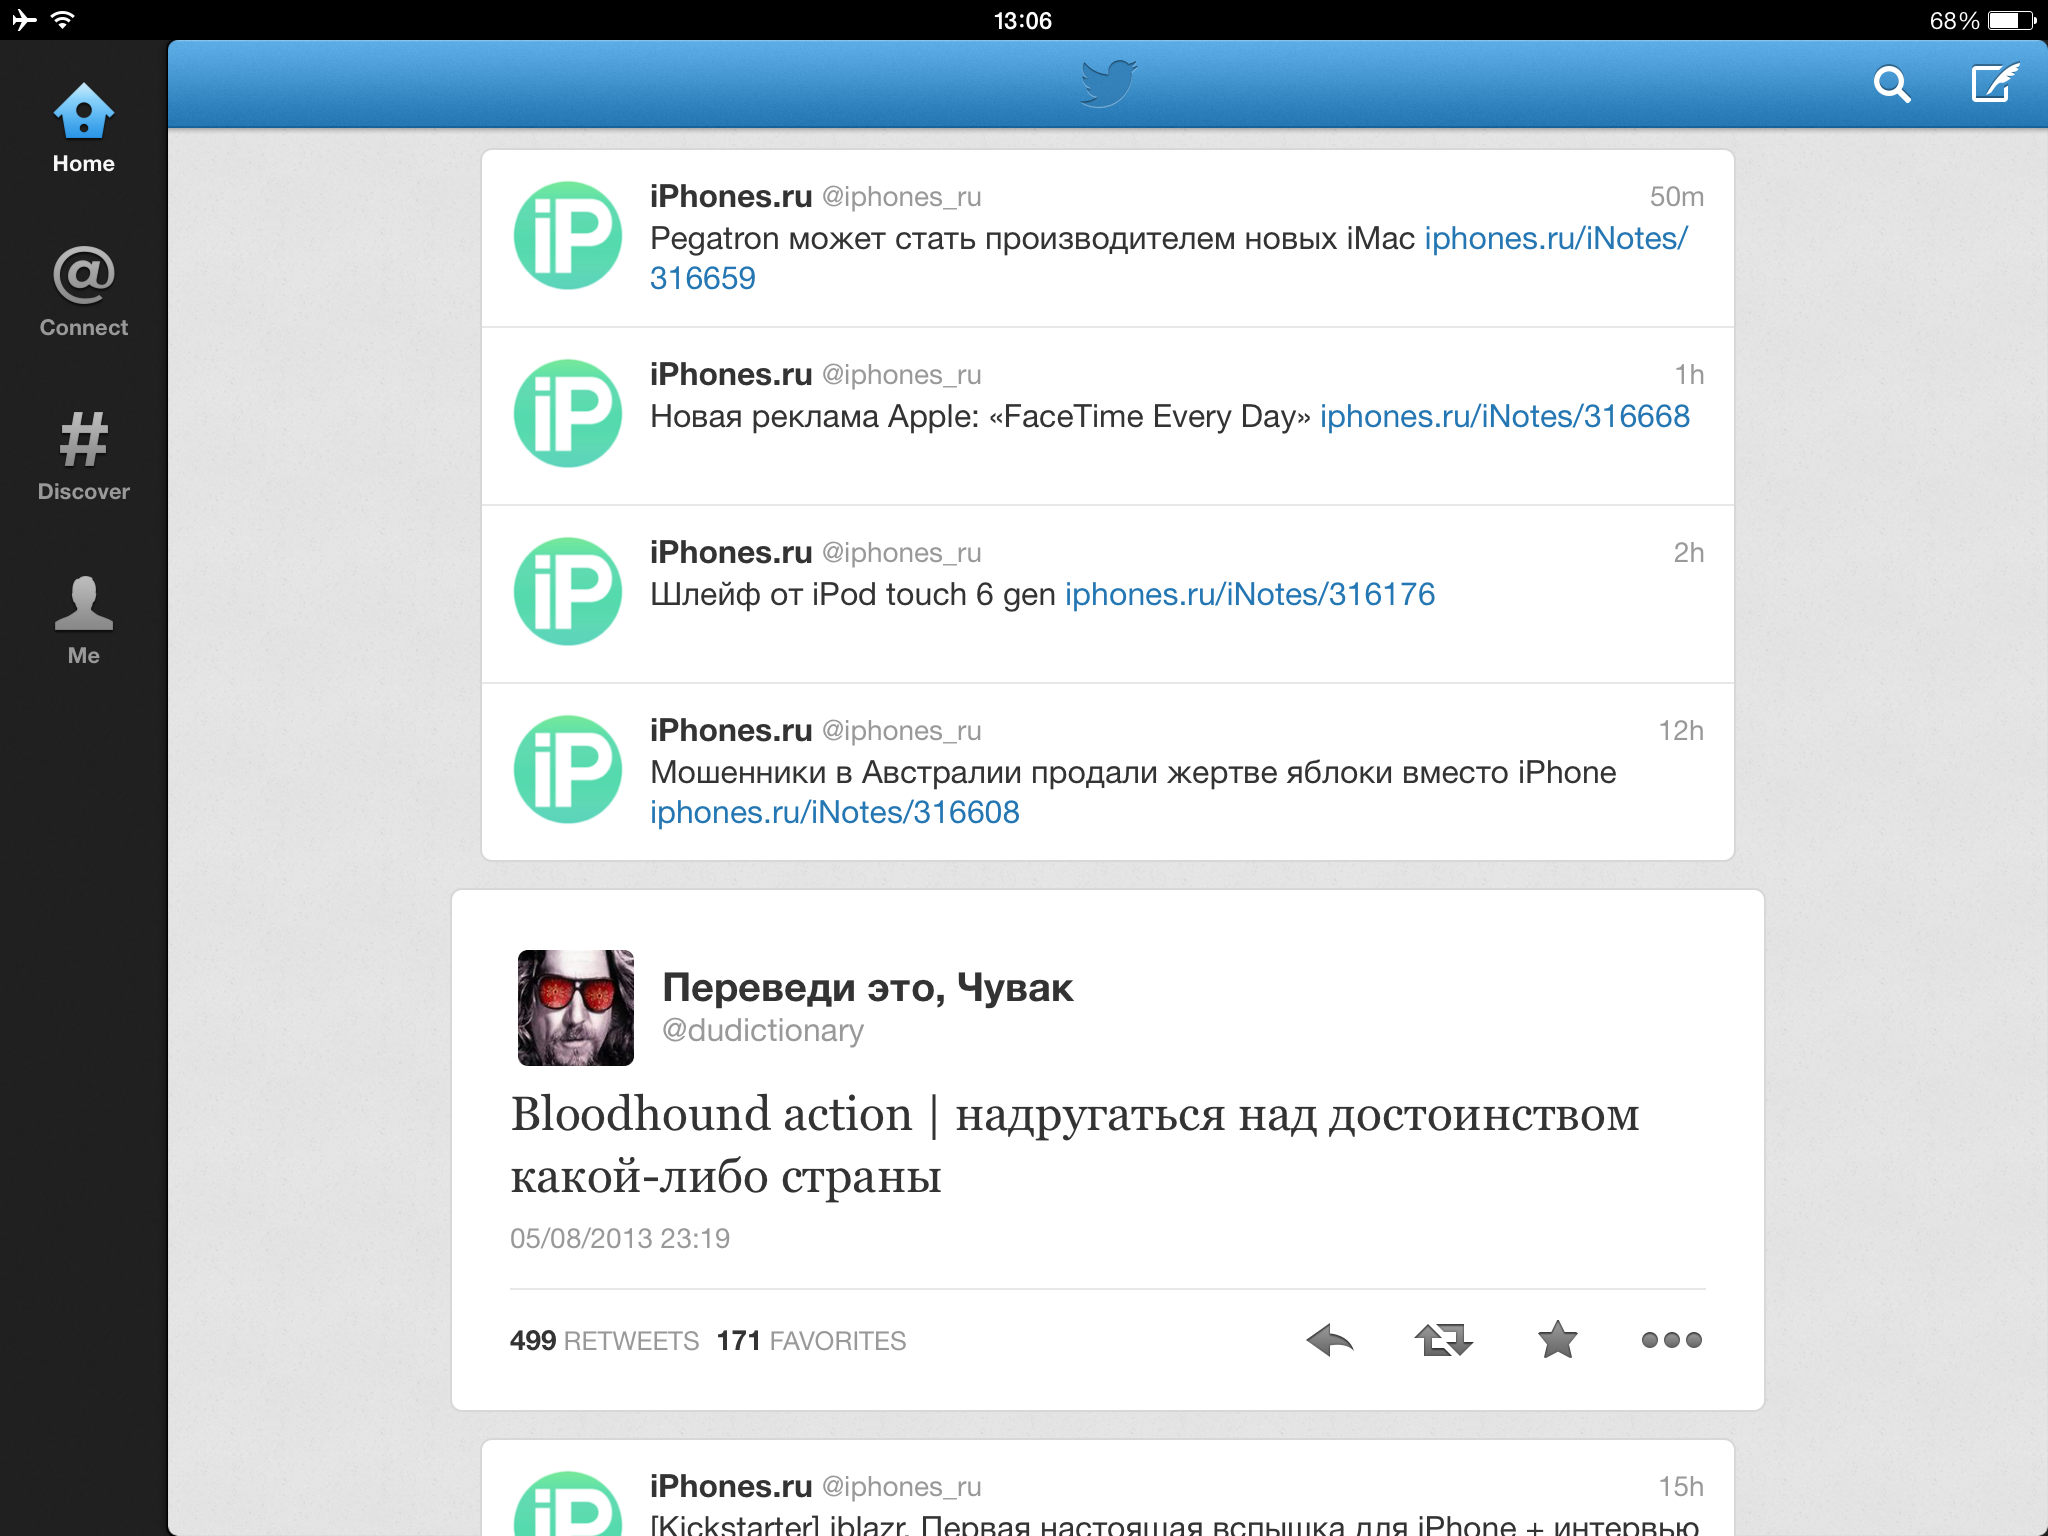Open tweet text 'Новая реклама Apple'
Image resolution: width=2048 pixels, height=1536 pixels.
tap(814, 417)
